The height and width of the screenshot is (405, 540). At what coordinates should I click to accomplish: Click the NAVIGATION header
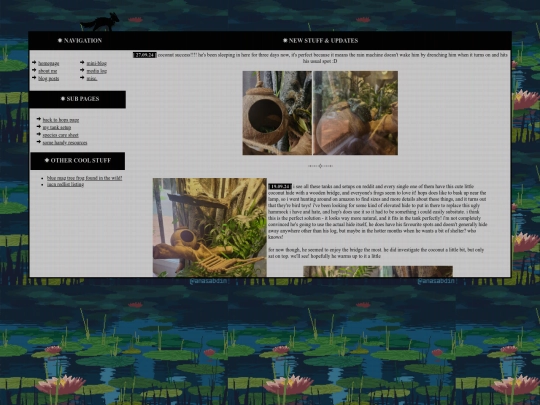(80, 41)
